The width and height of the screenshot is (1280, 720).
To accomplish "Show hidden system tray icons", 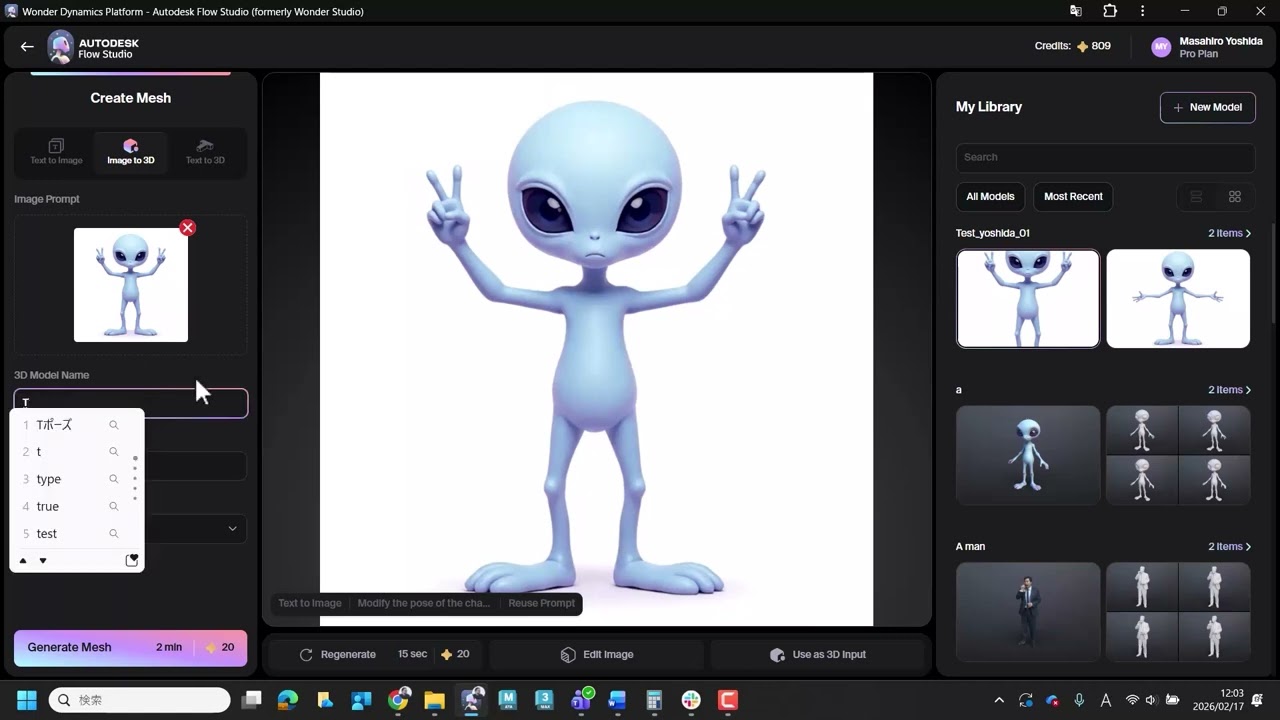I will pyautogui.click(x=998, y=700).
